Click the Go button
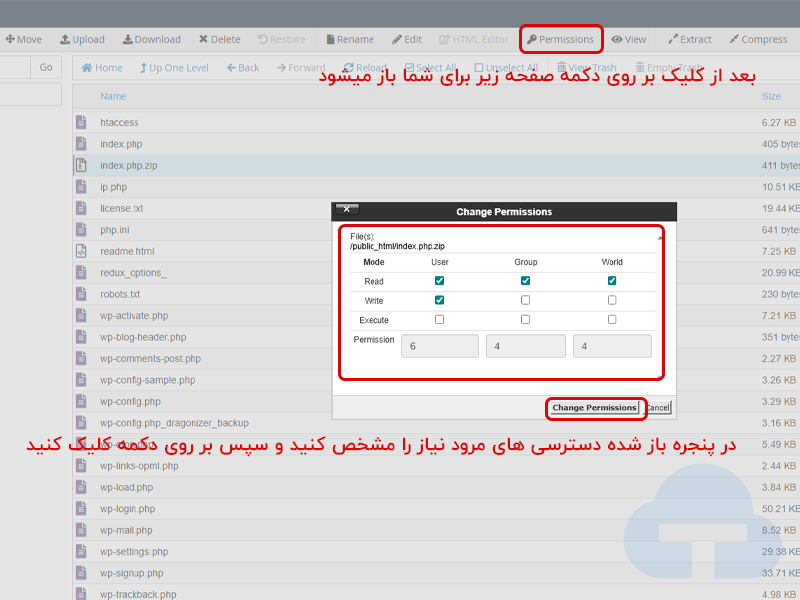 click(46, 67)
